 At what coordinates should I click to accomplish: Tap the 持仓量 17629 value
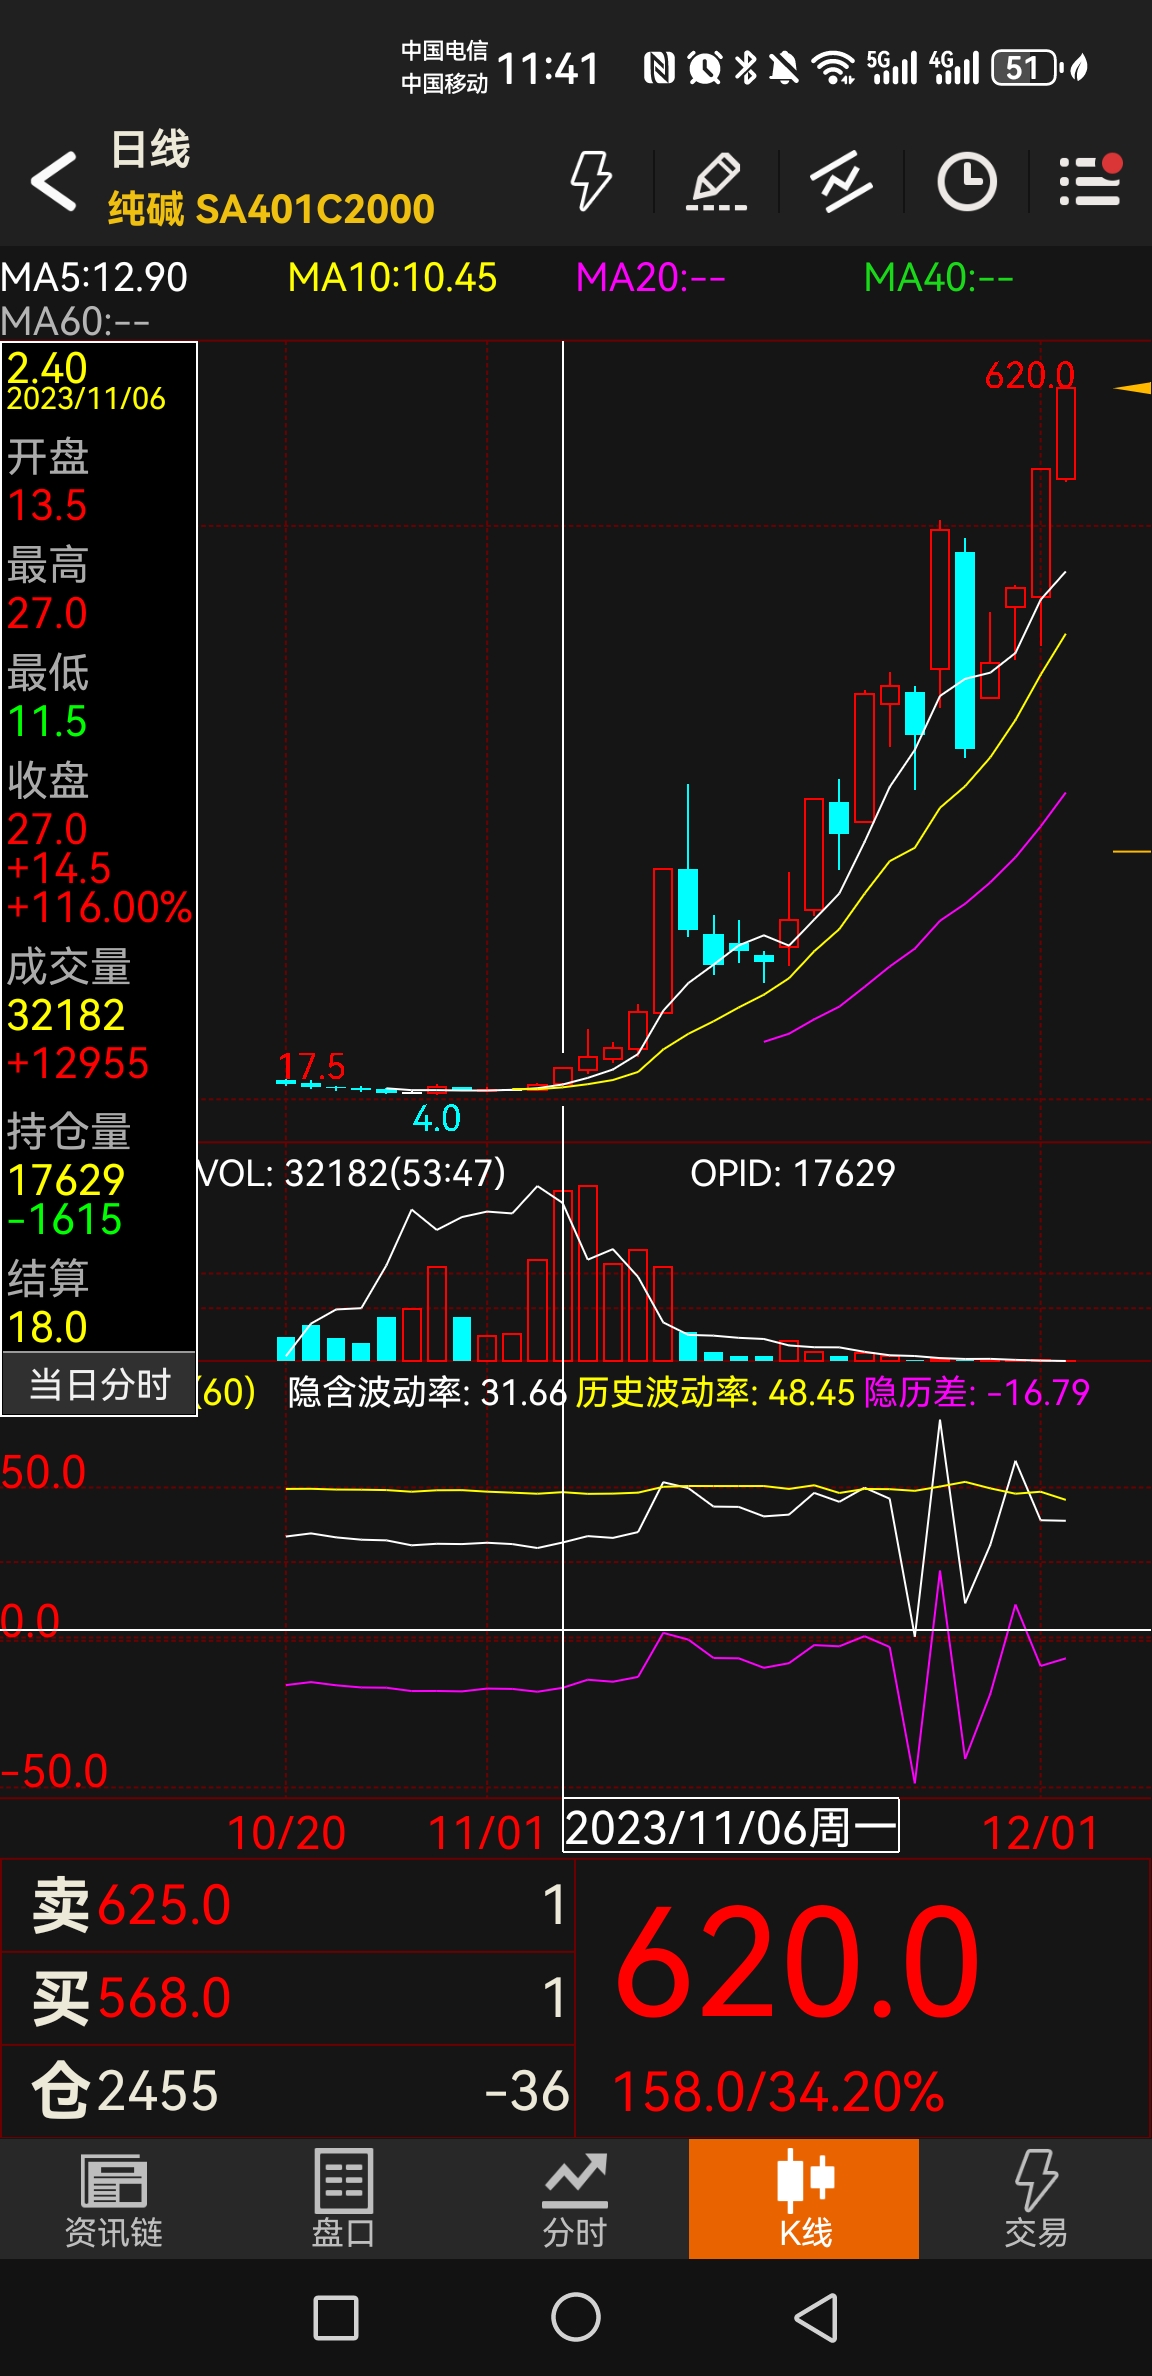pyautogui.click(x=66, y=1179)
